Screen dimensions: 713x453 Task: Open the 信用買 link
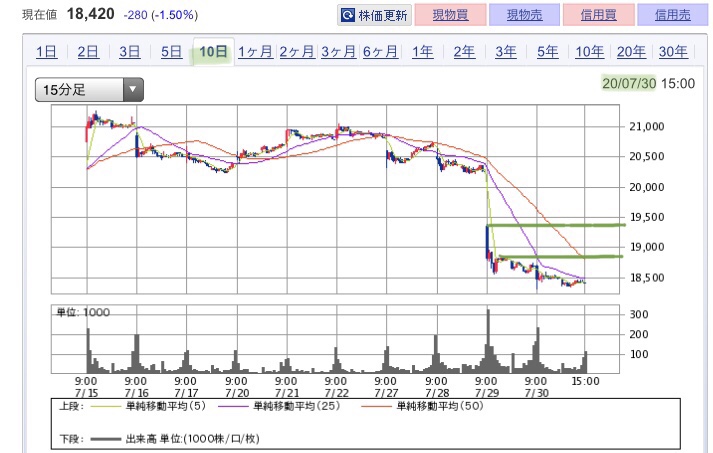[598, 15]
